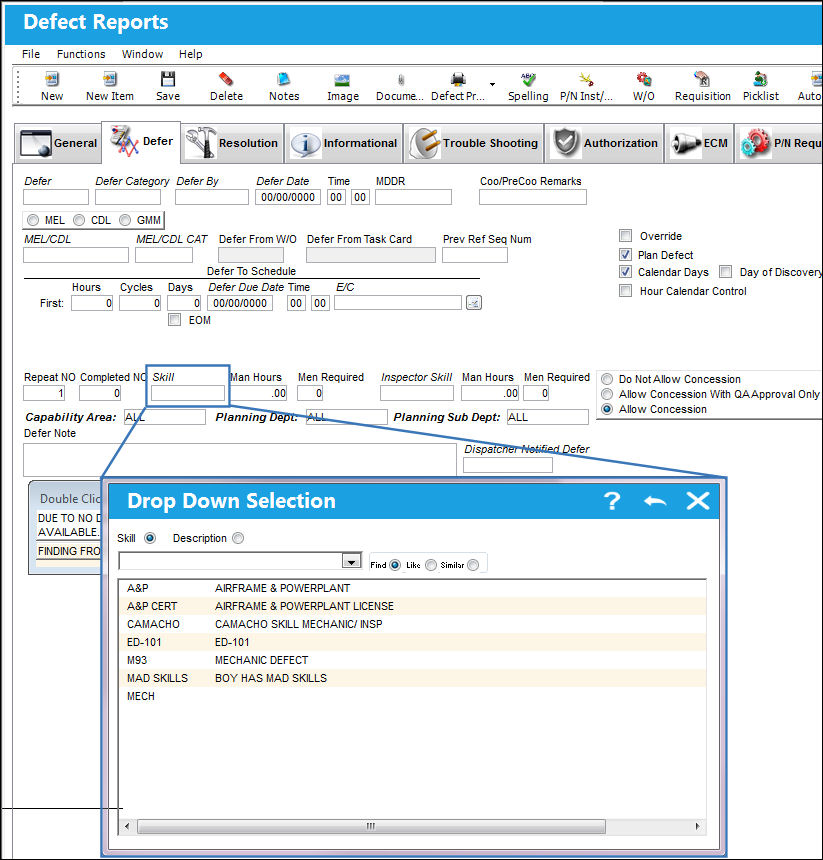Select the CDL radio button
The image size is (823, 860).
point(79,220)
